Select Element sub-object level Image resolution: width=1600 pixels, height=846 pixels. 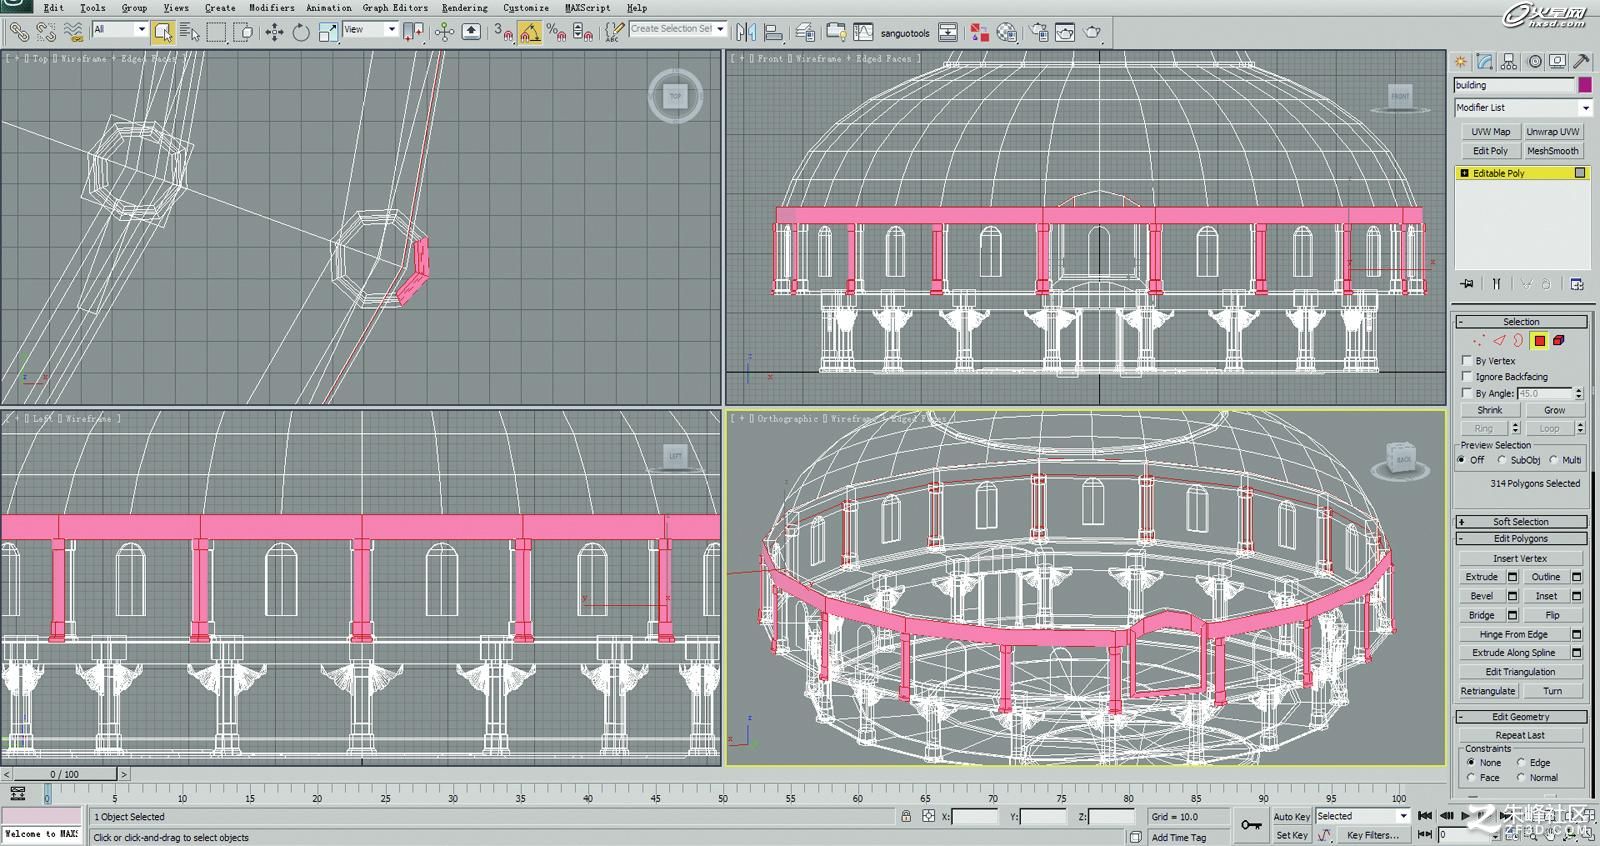1559,341
